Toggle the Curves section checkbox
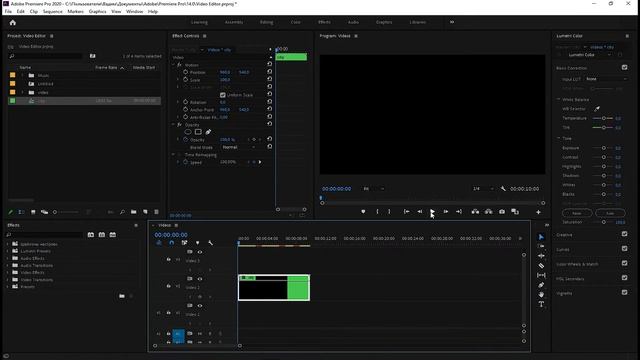Viewport: 640px width, 360px height. tap(624, 249)
